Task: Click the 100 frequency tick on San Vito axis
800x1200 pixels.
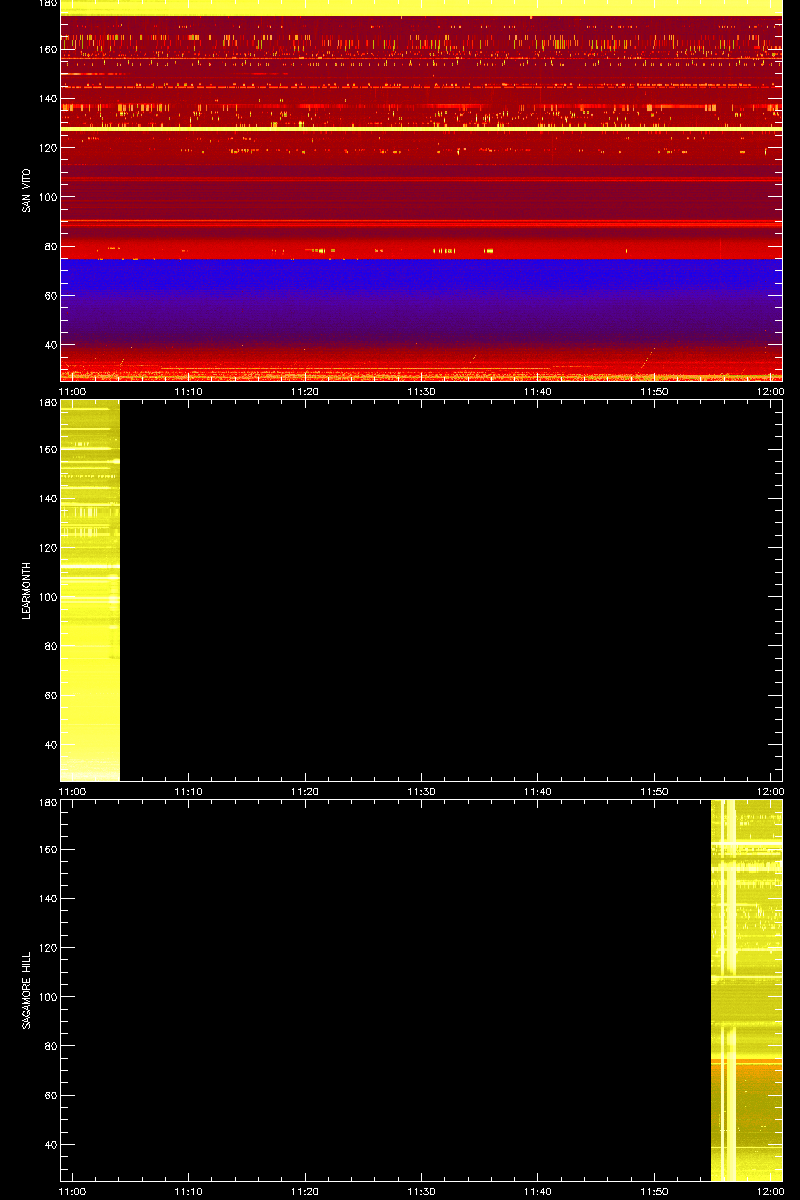Action: pos(47,197)
